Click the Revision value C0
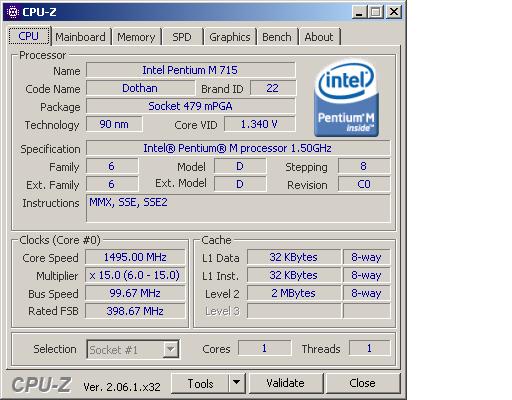The width and height of the screenshot is (512, 400). click(x=364, y=184)
